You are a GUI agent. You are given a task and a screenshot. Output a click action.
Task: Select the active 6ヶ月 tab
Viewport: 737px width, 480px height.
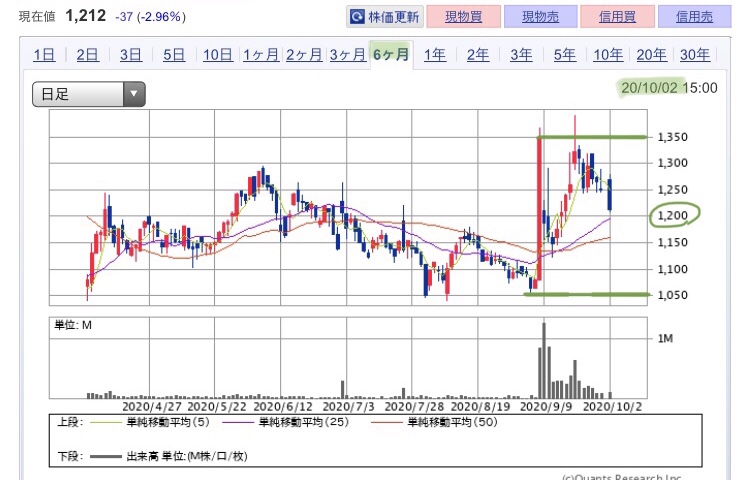tap(391, 55)
